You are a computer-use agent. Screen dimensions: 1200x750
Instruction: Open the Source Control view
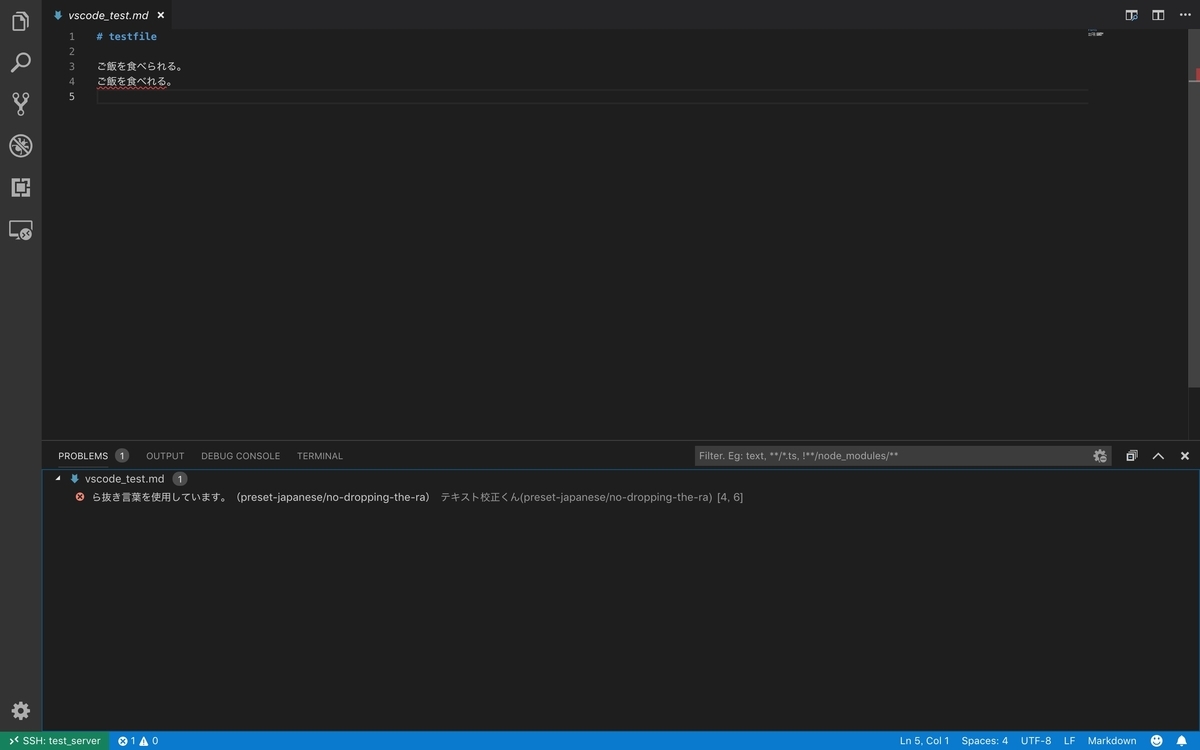coord(20,104)
